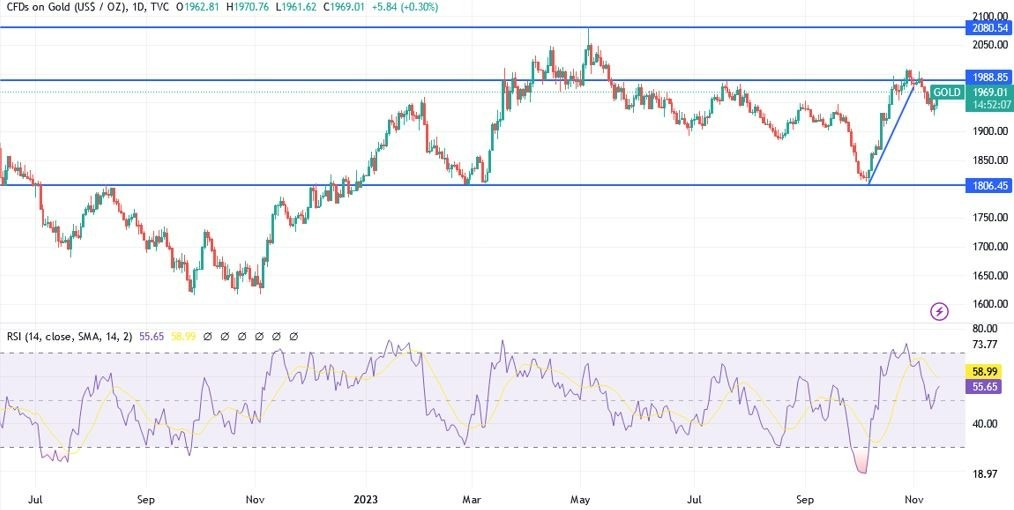Click the 1650.00 price axis label
Viewport: 1014px width, 510px height.
(990, 275)
